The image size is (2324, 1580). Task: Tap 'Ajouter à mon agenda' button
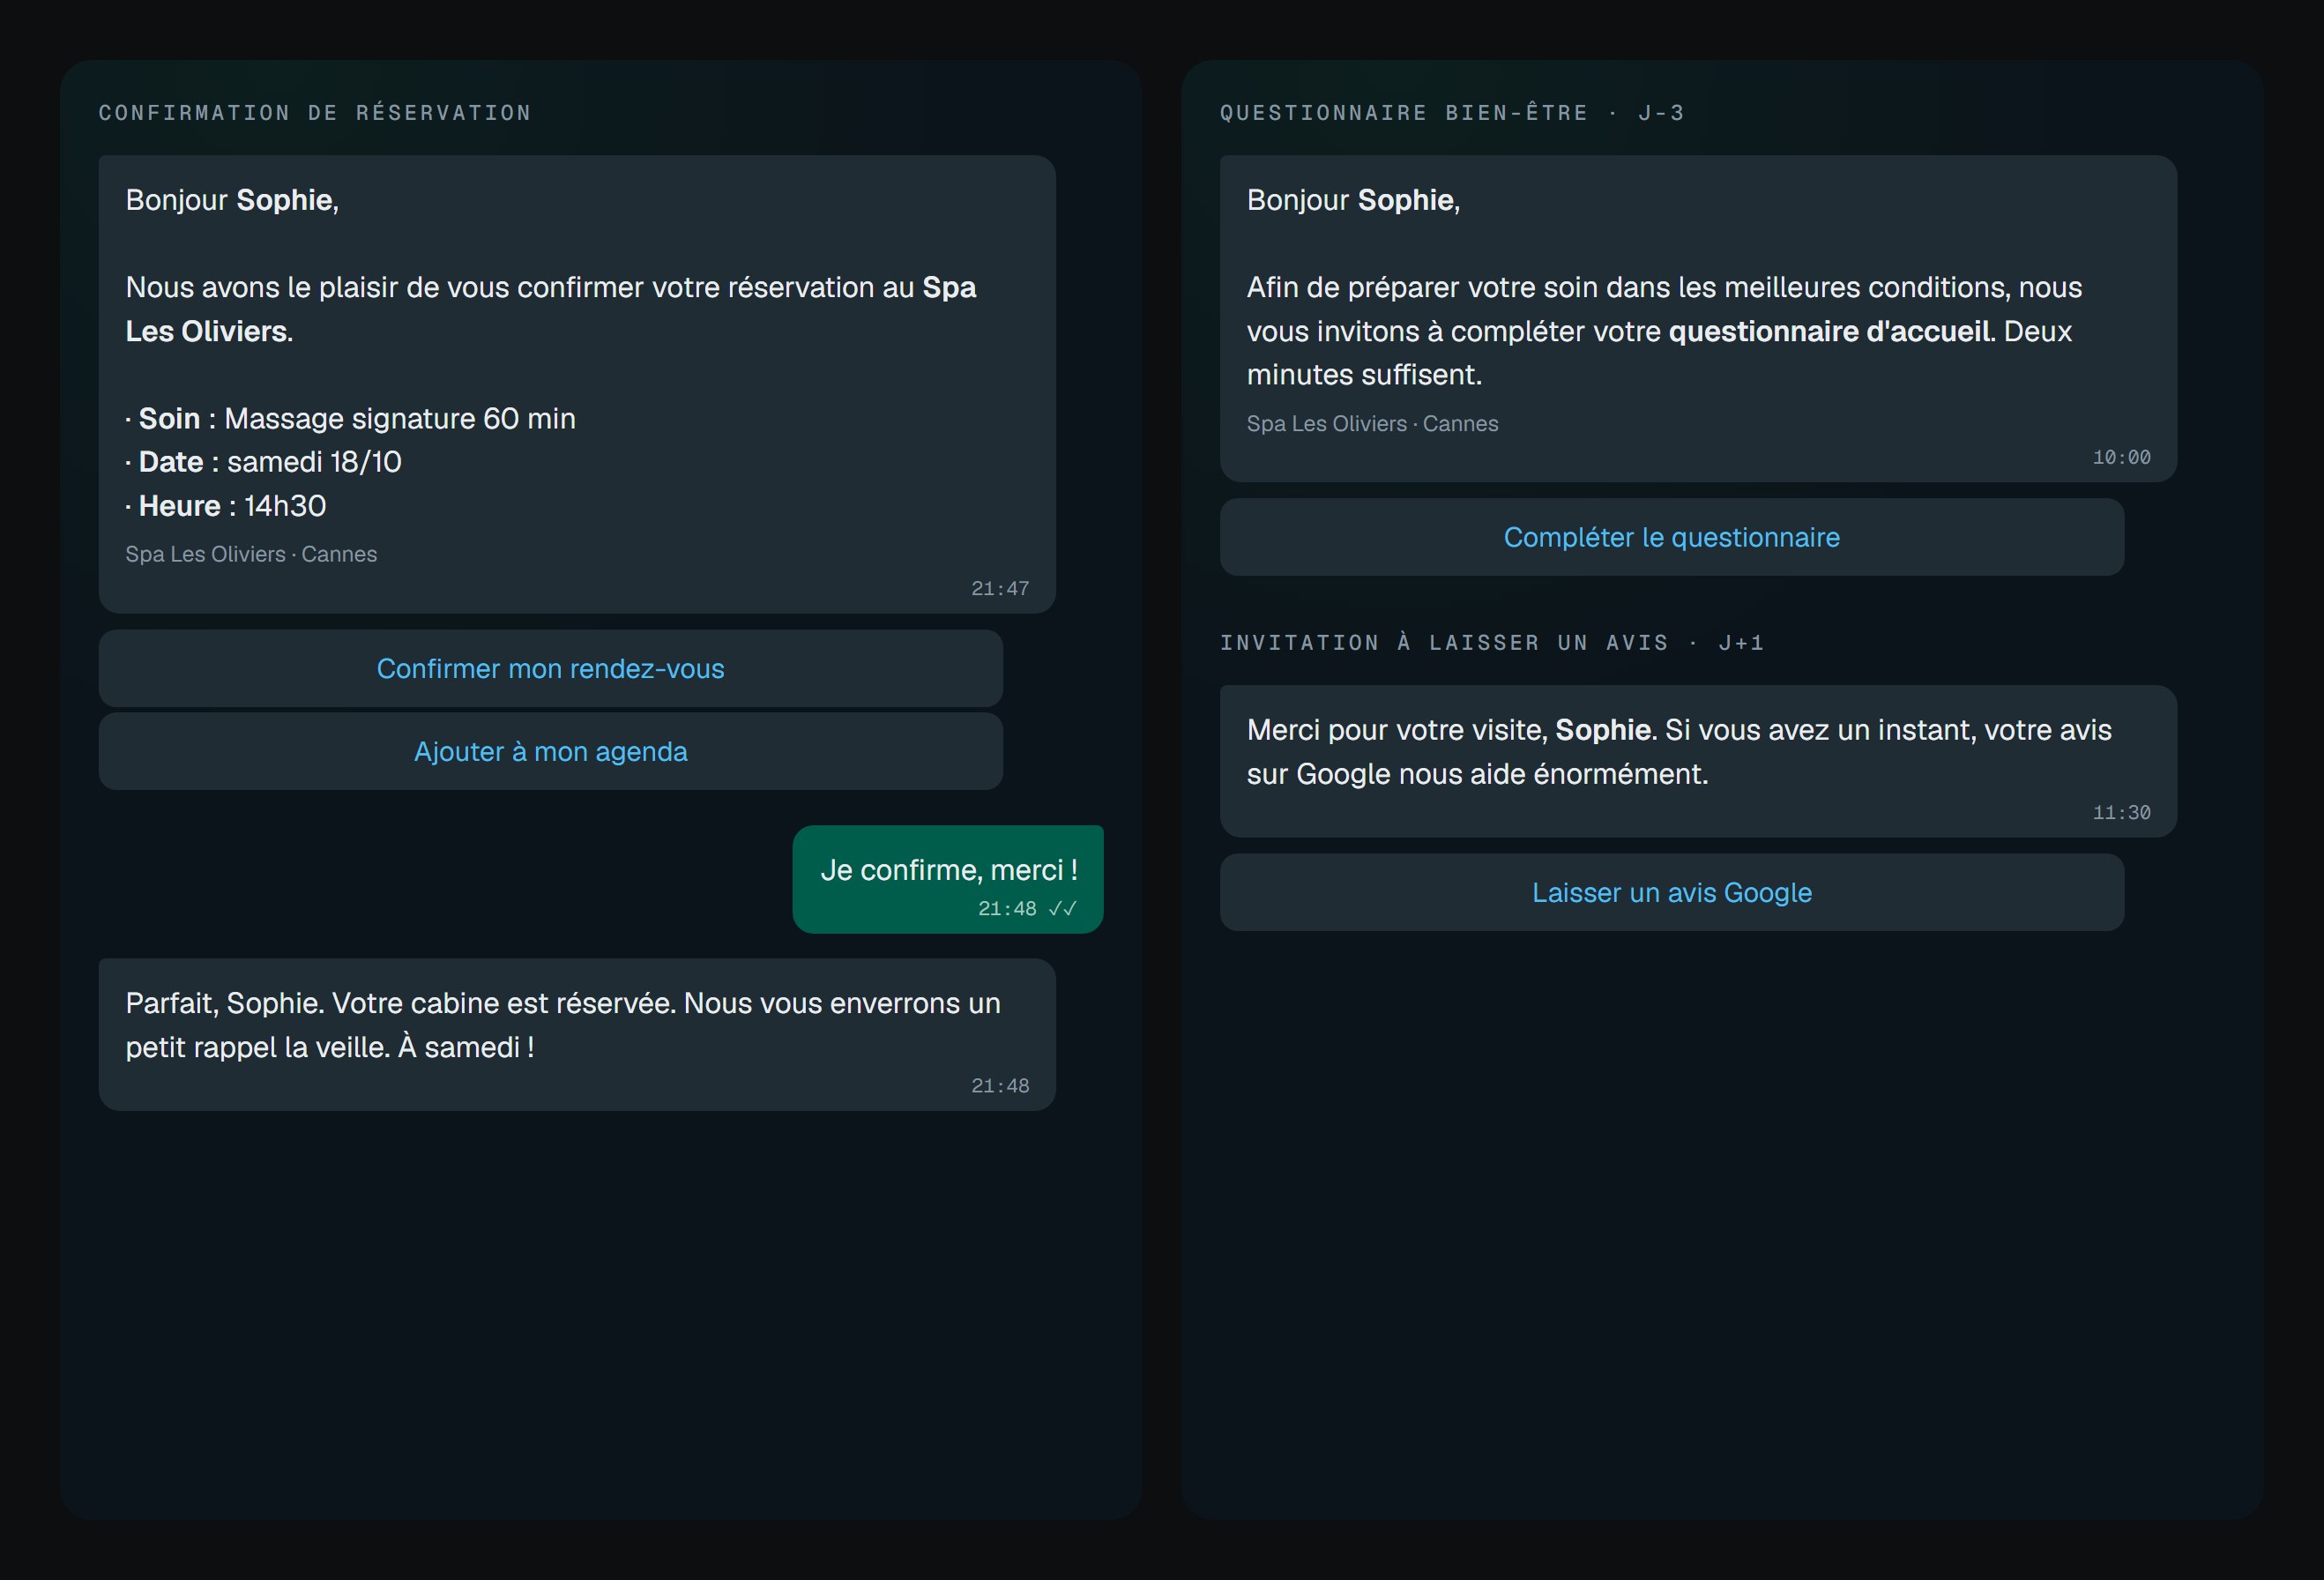[x=550, y=751]
